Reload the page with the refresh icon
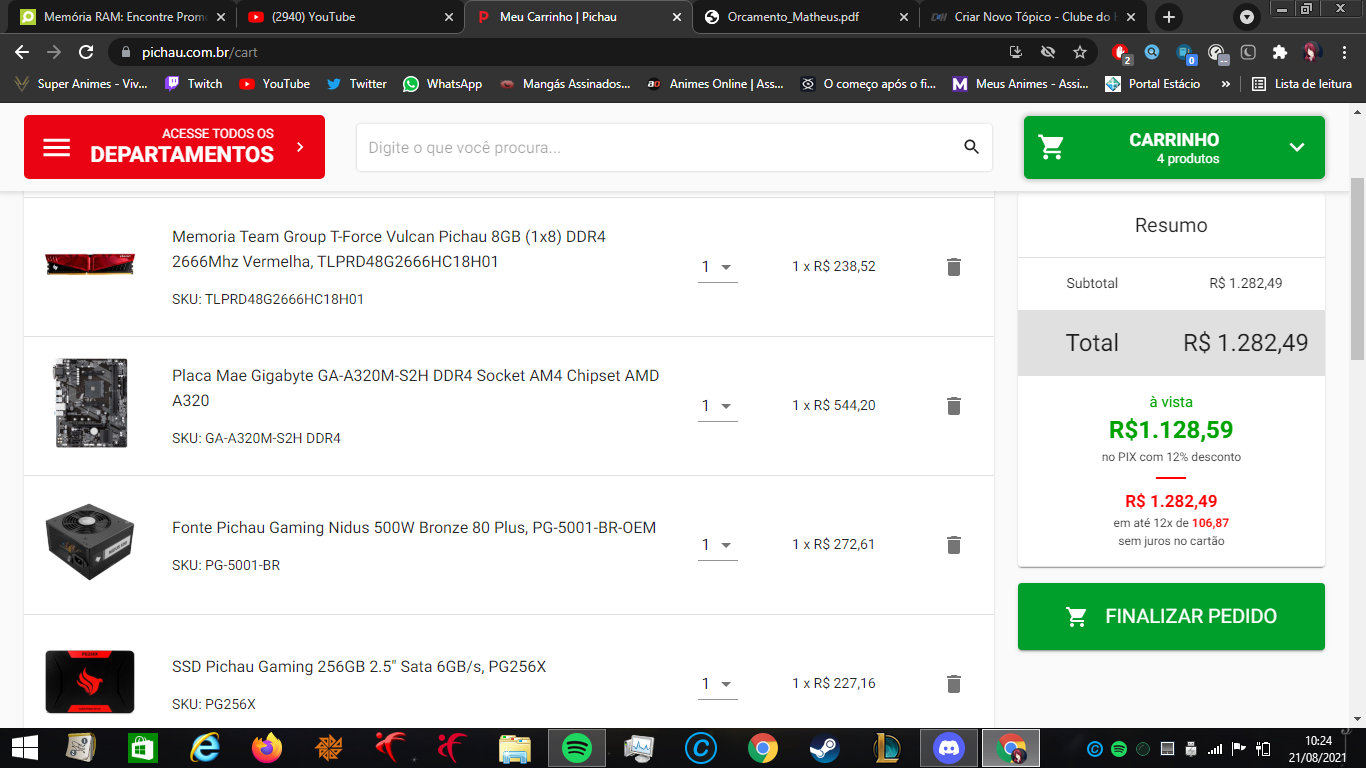This screenshot has width=1366, height=768. coord(86,52)
